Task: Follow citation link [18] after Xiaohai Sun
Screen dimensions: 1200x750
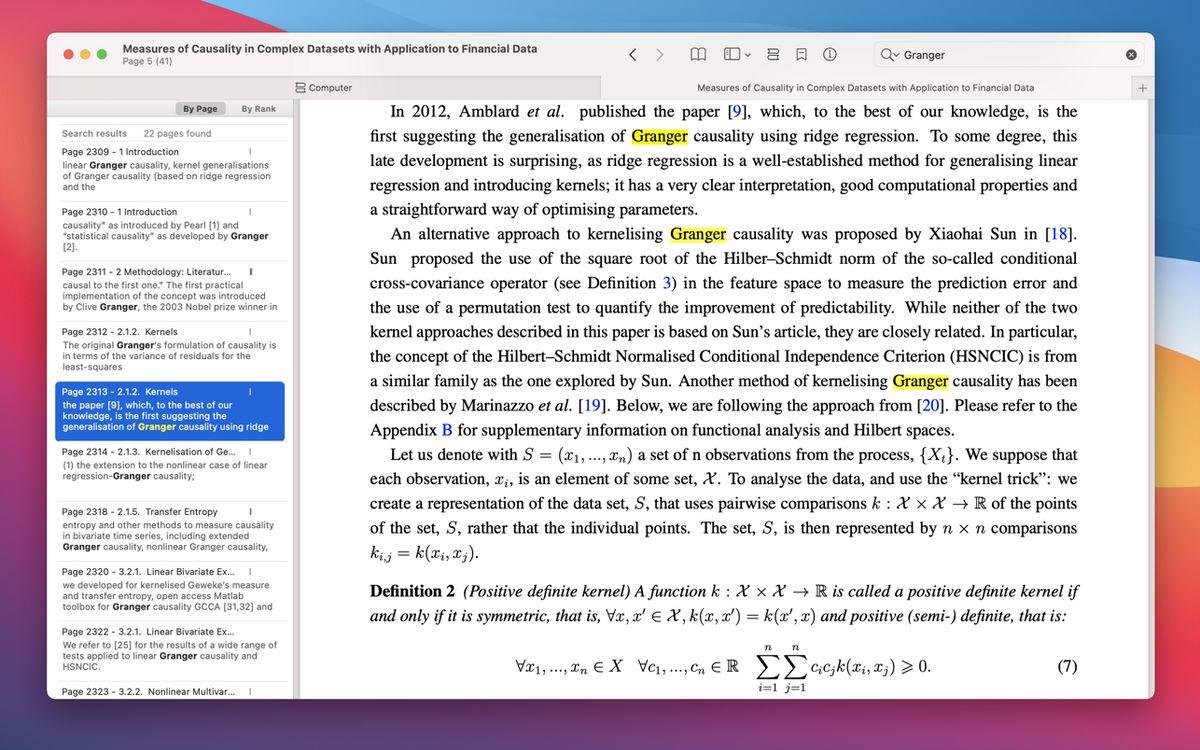Action: (1059, 234)
